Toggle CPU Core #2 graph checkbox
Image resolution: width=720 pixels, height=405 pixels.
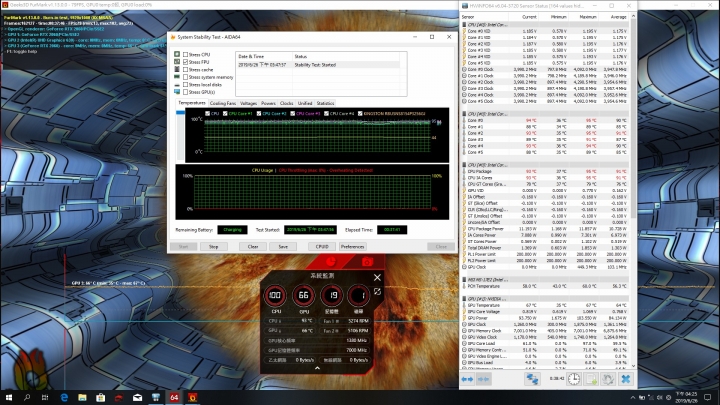coord(259,113)
